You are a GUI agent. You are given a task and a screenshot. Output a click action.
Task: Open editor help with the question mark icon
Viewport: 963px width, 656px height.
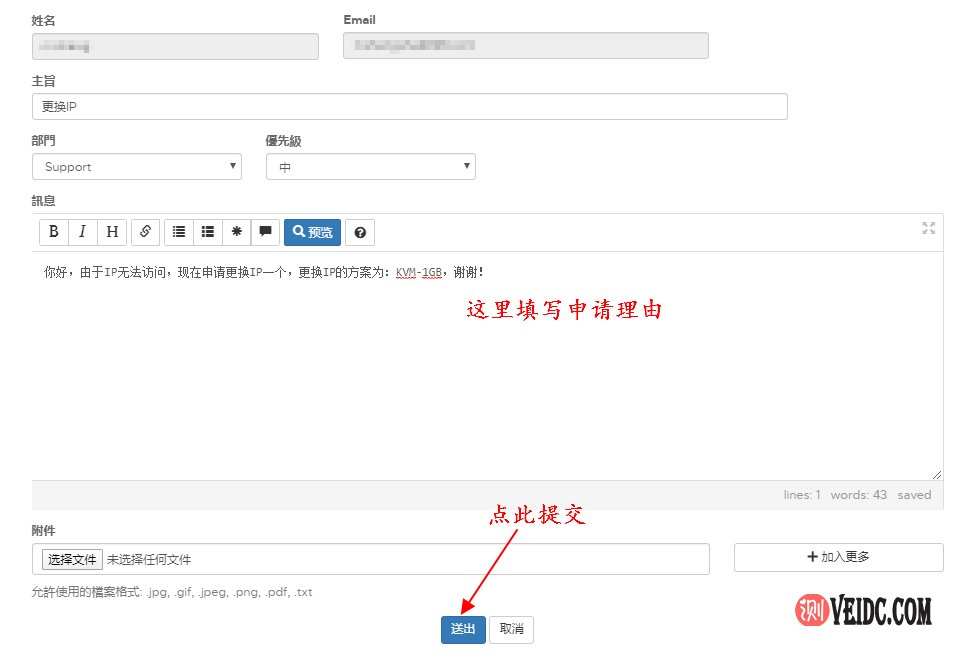pyautogui.click(x=360, y=233)
